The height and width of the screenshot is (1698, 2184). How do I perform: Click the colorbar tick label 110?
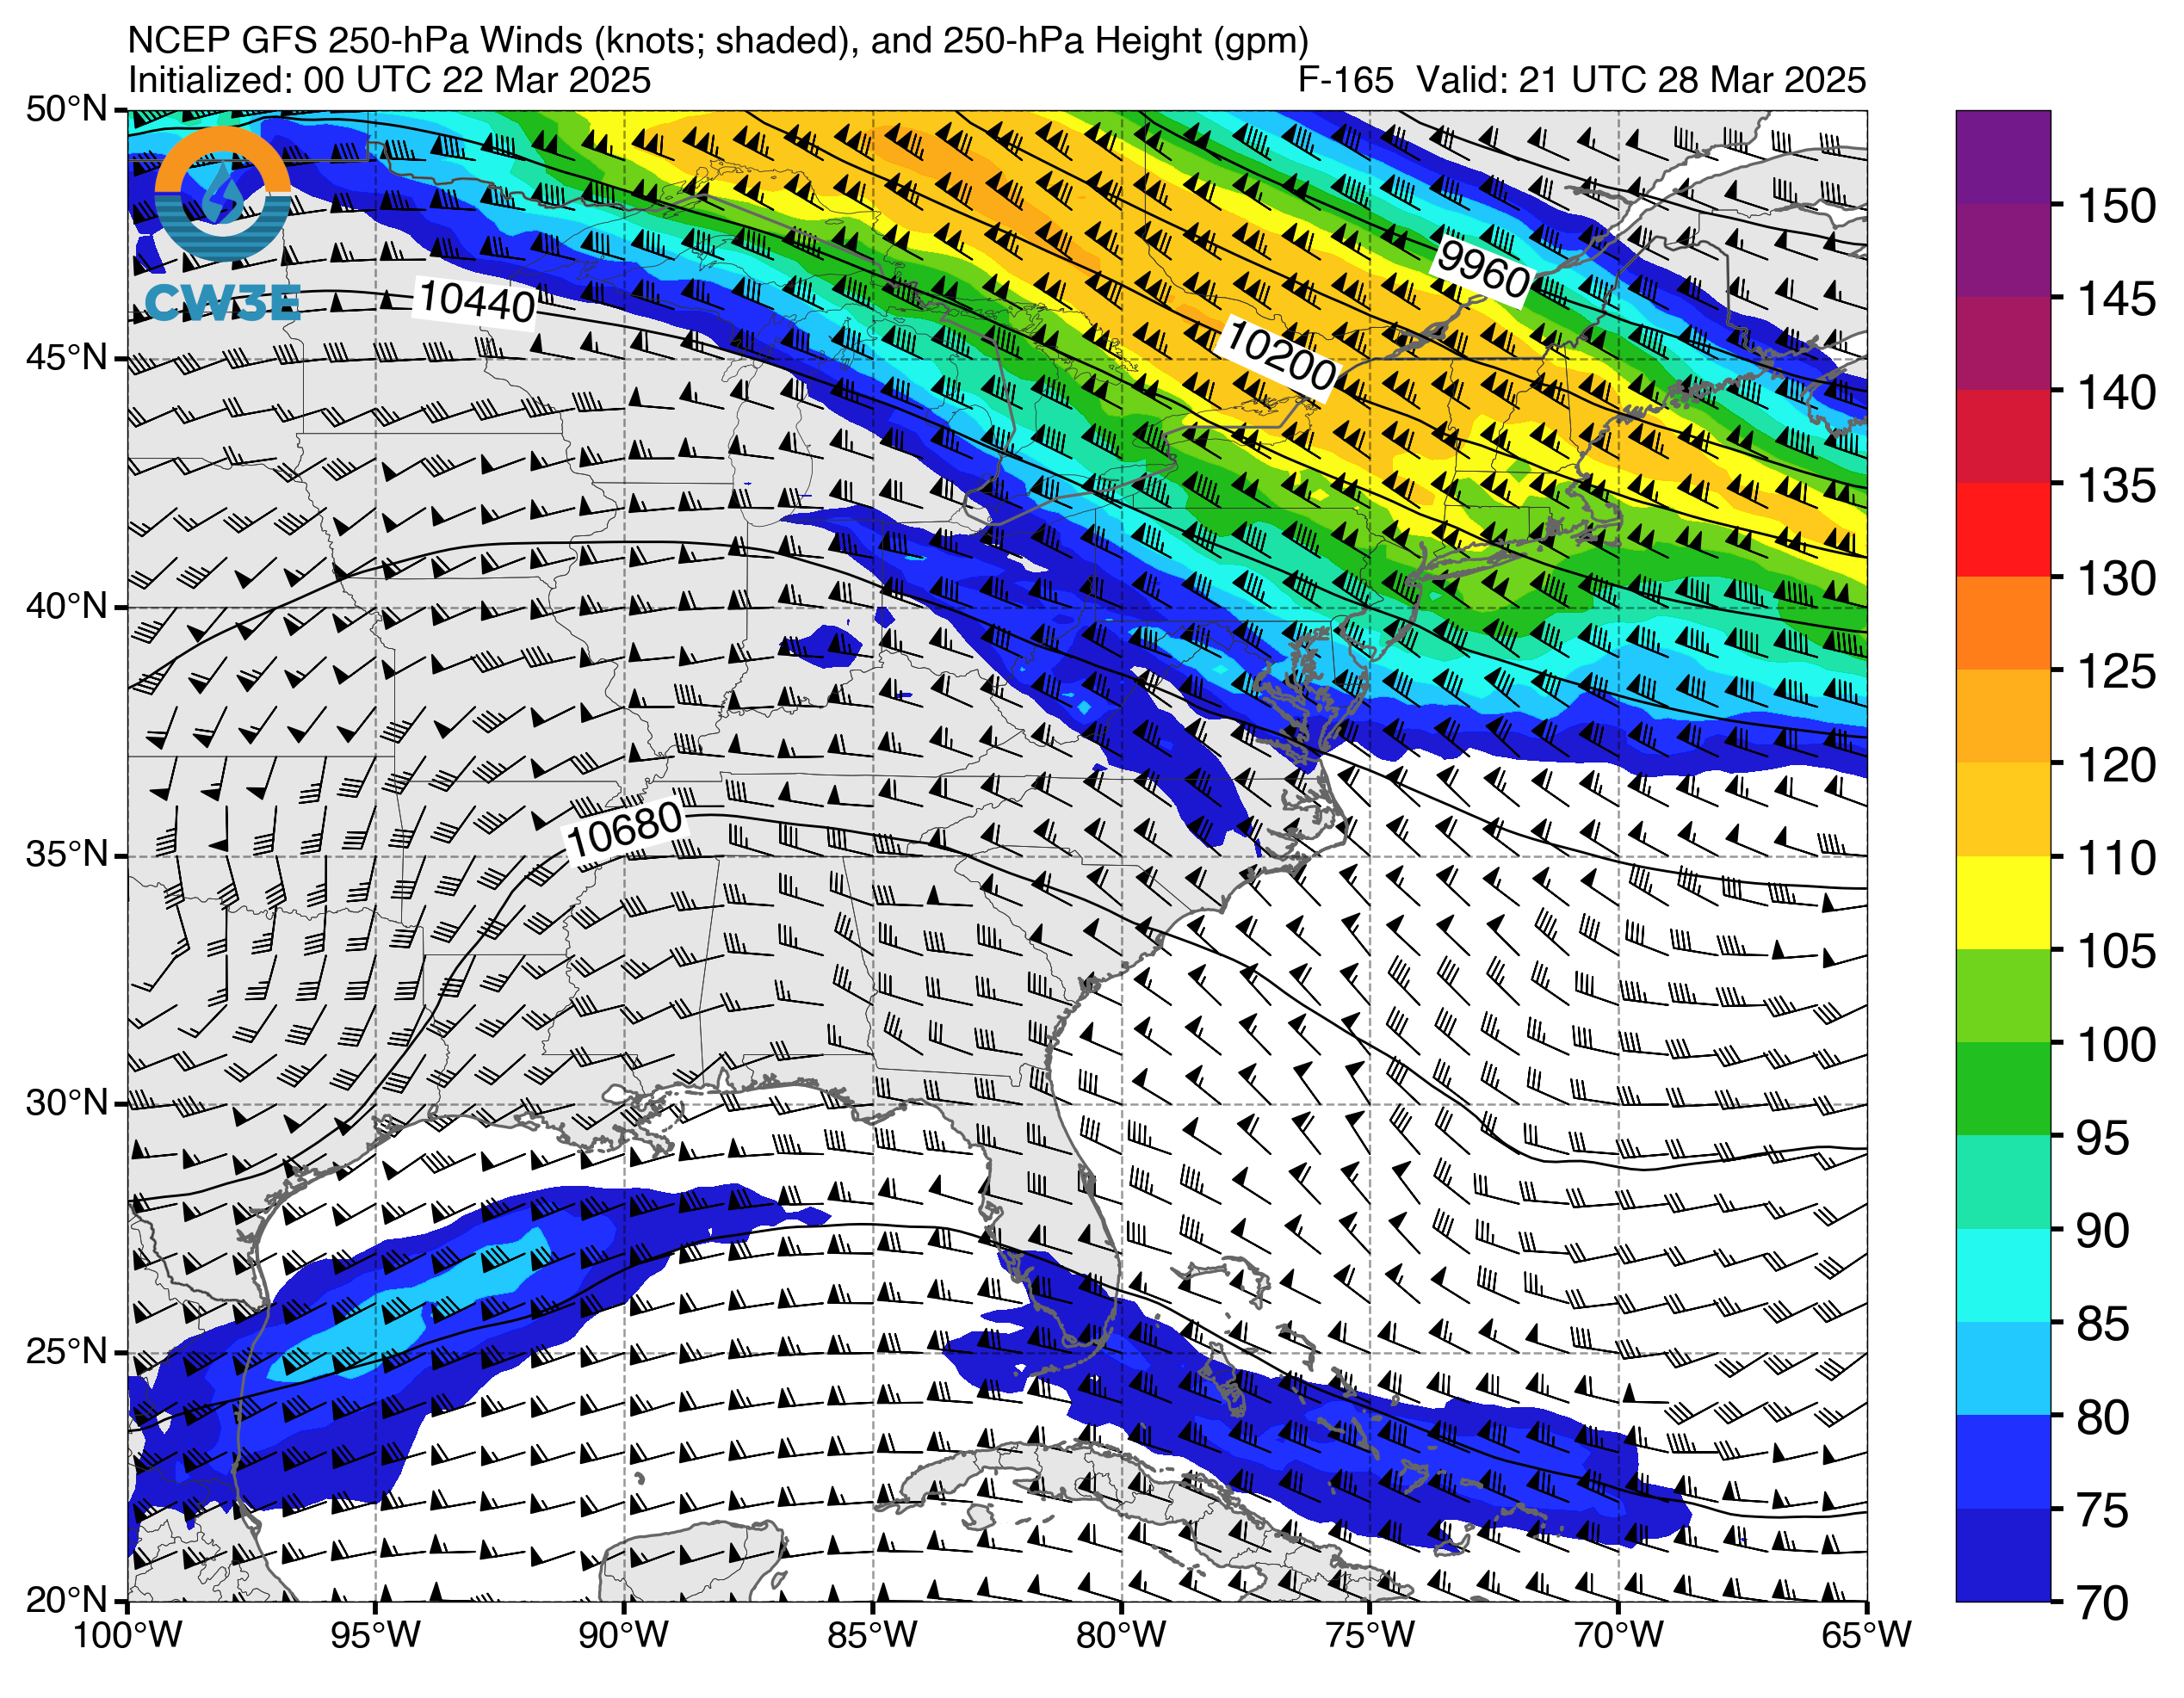pos(2116,857)
